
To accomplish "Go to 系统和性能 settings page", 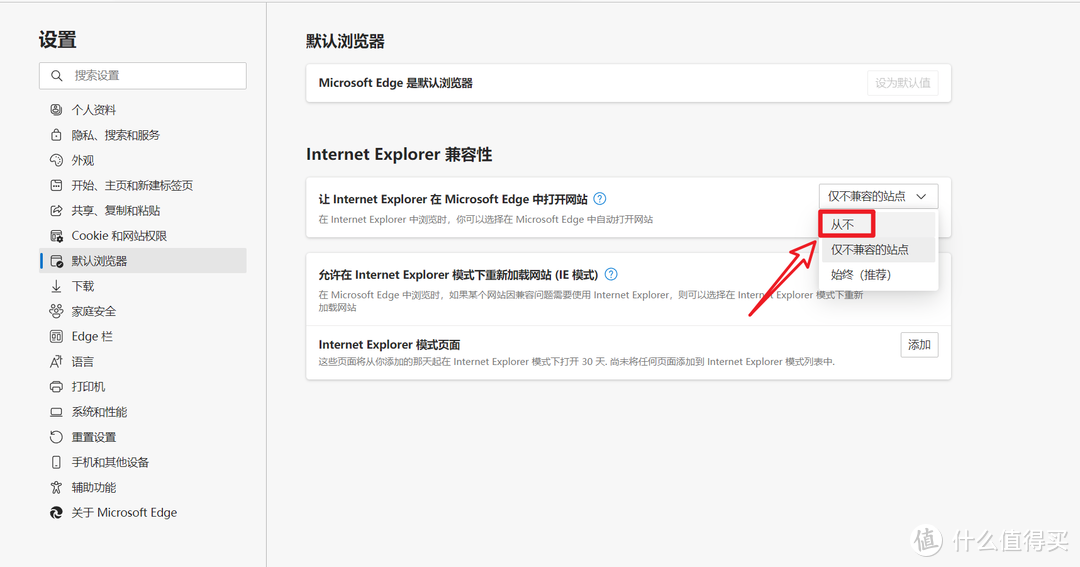I will 99,412.
